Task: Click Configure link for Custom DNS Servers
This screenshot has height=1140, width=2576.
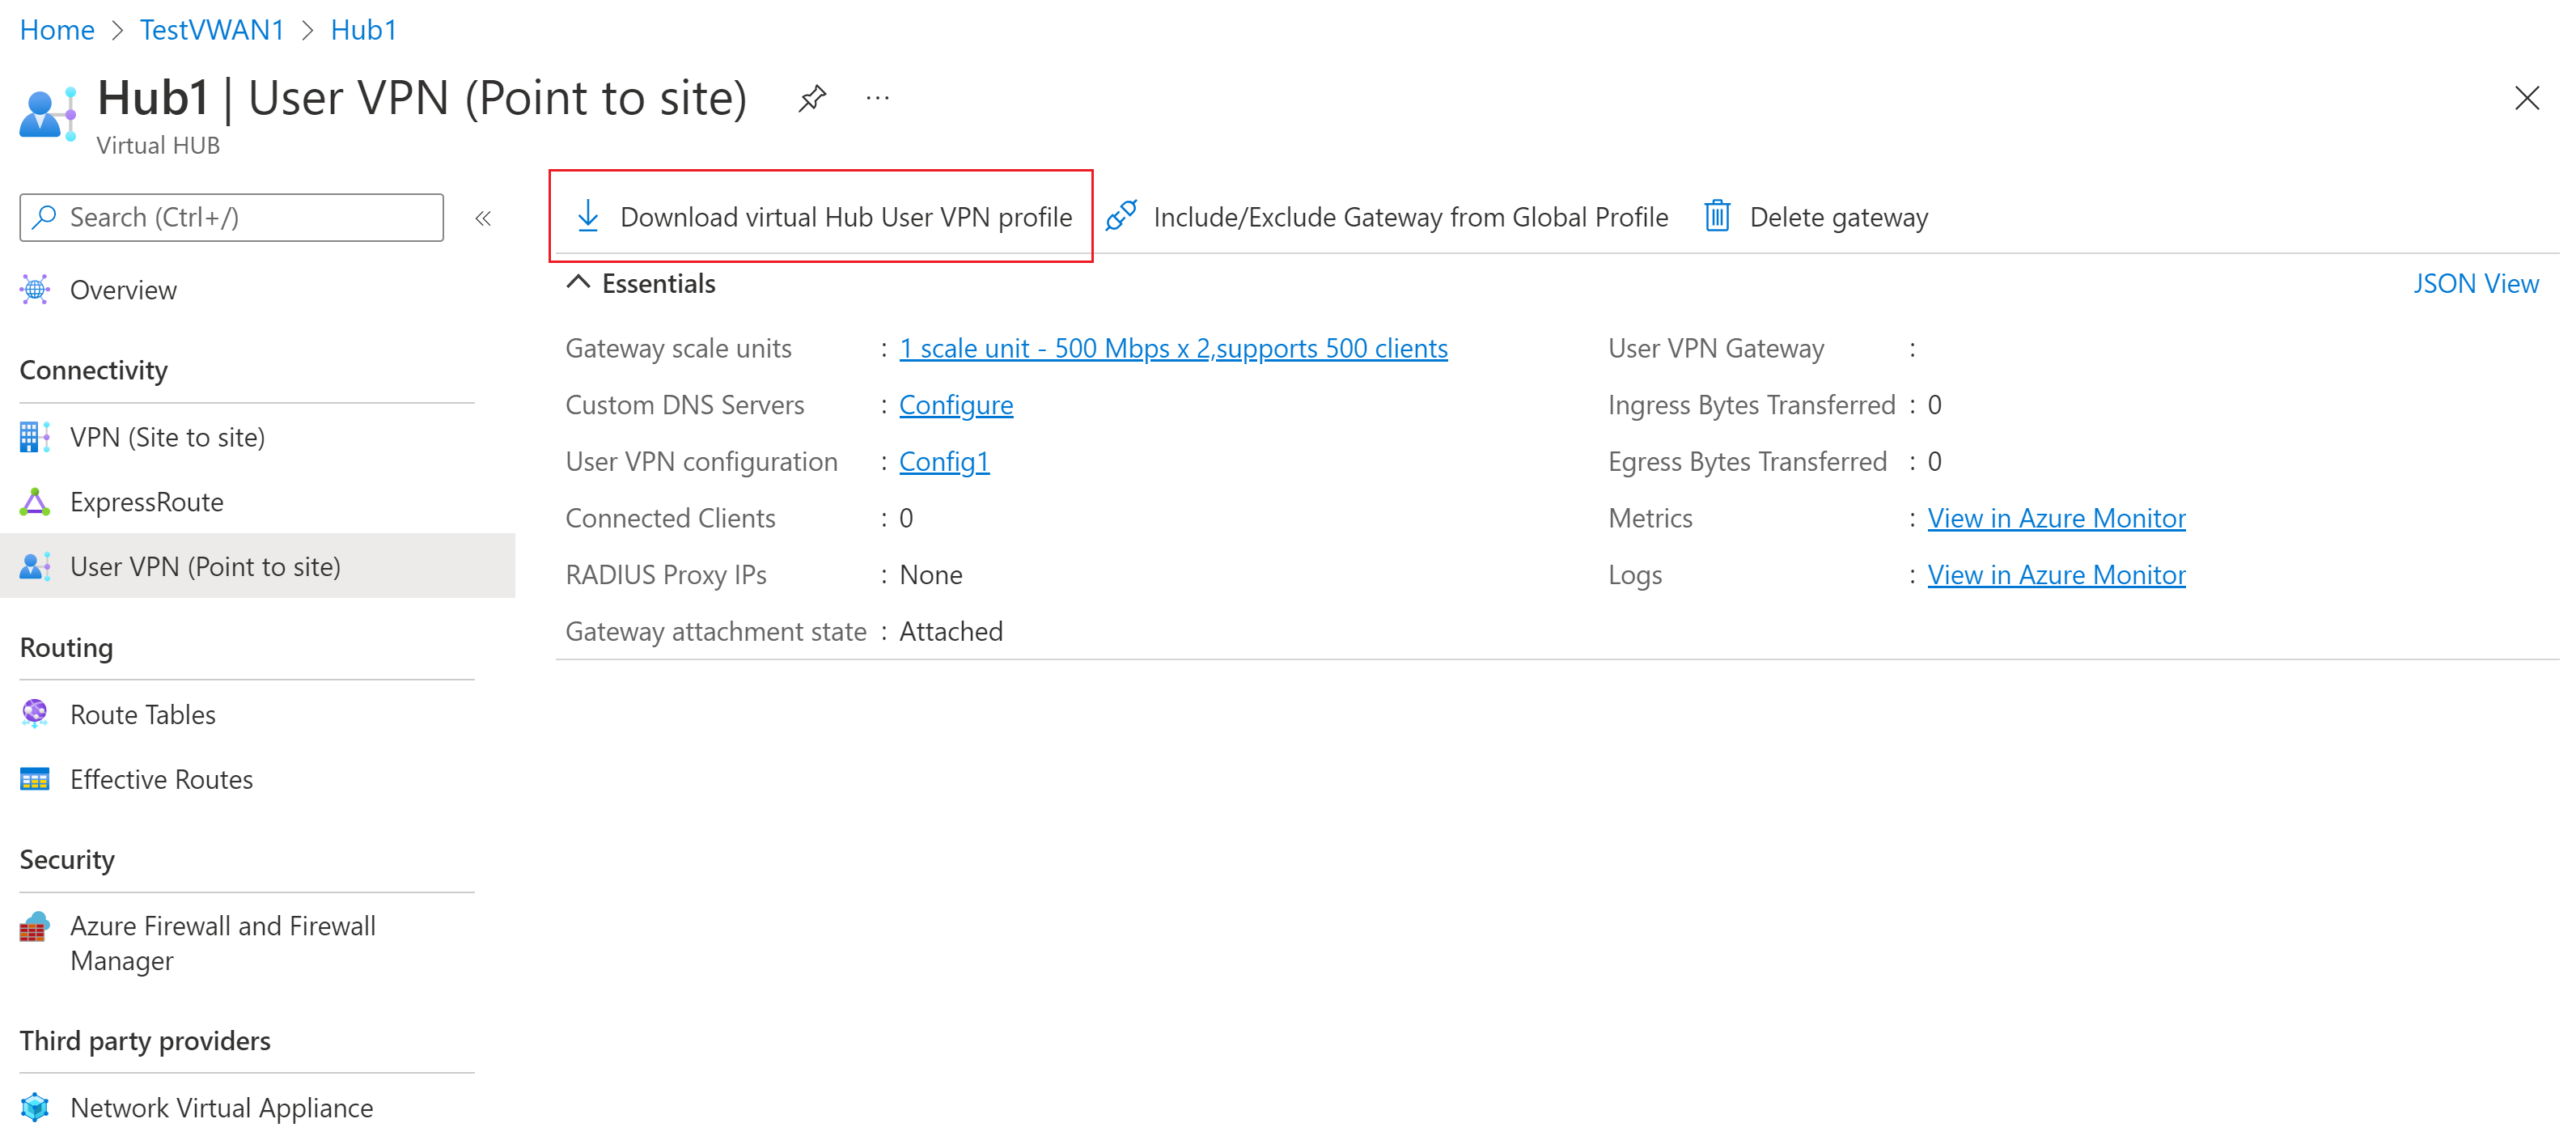Action: coord(955,405)
